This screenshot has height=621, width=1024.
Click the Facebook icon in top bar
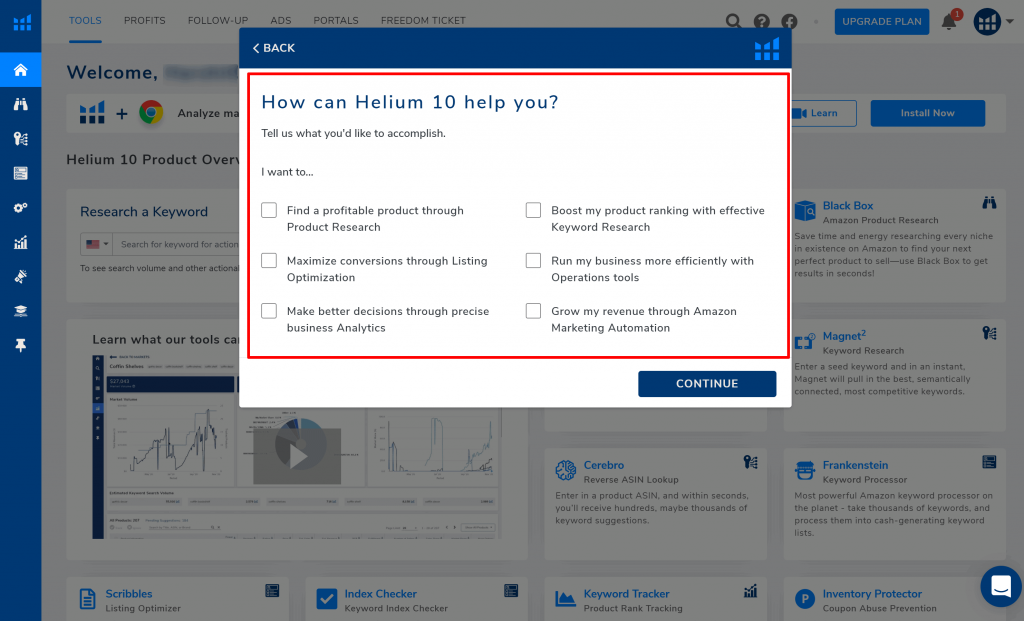(x=790, y=22)
